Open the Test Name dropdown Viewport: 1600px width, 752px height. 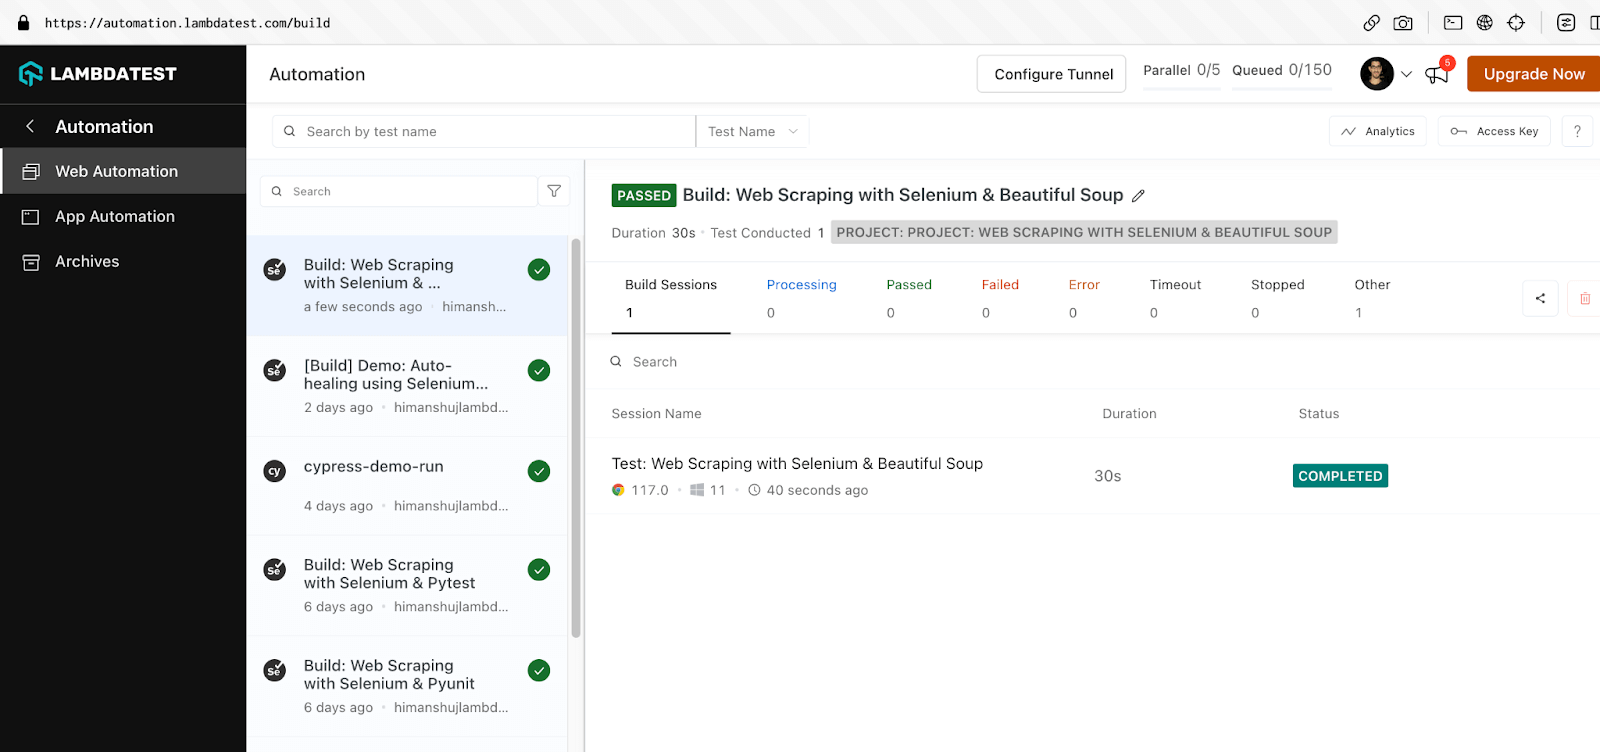point(752,131)
